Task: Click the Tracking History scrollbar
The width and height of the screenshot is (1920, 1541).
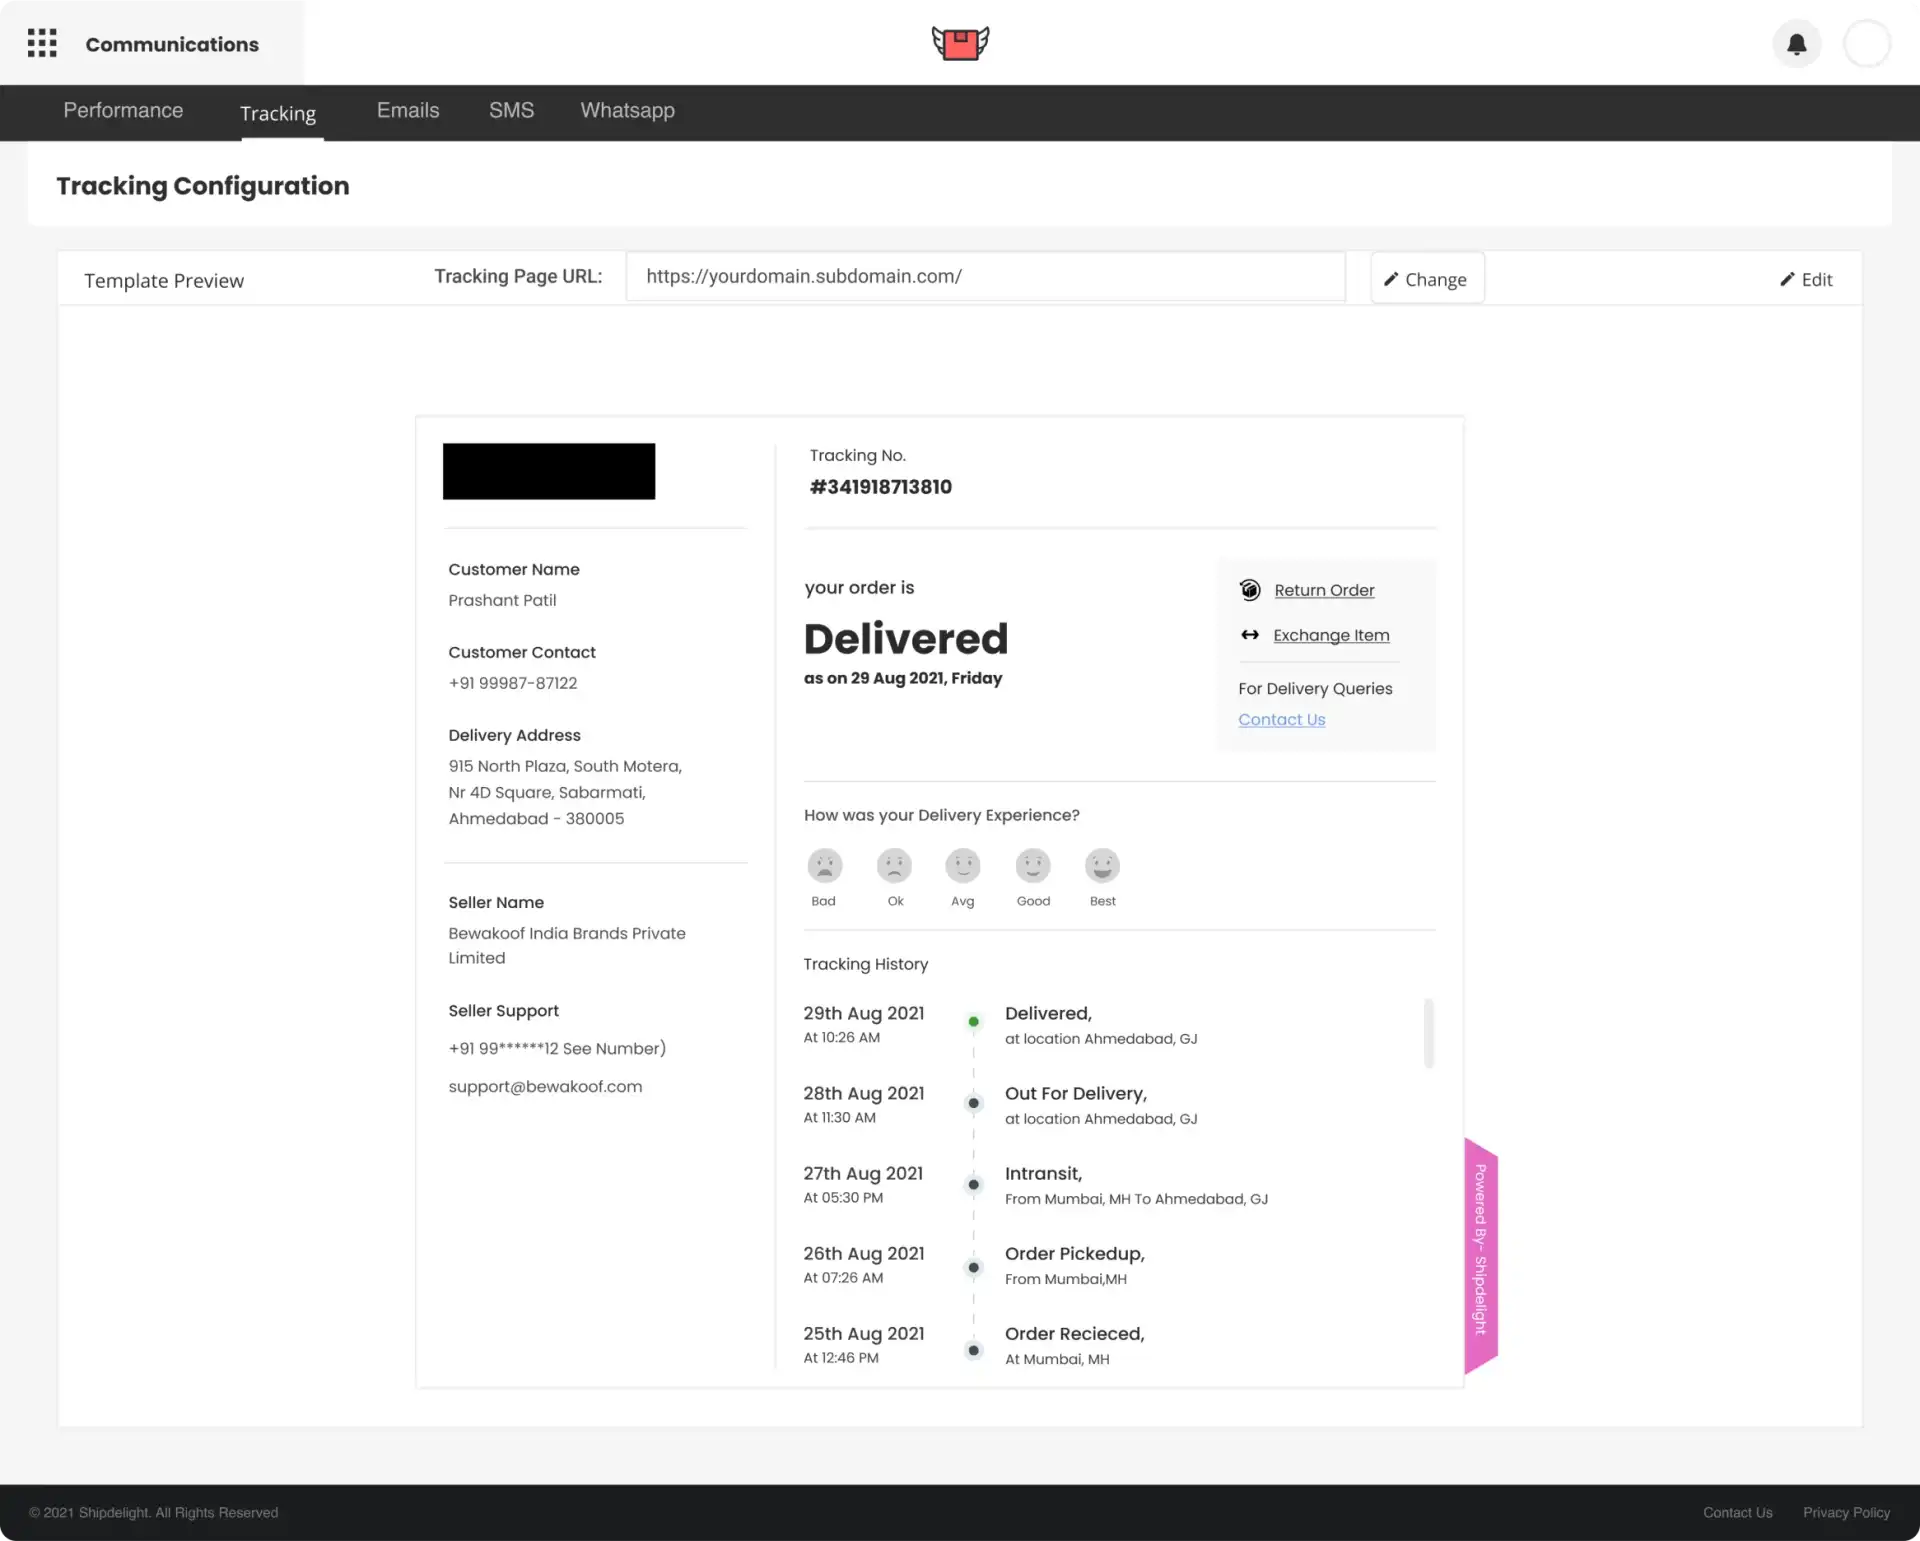Action: pos(1428,1033)
